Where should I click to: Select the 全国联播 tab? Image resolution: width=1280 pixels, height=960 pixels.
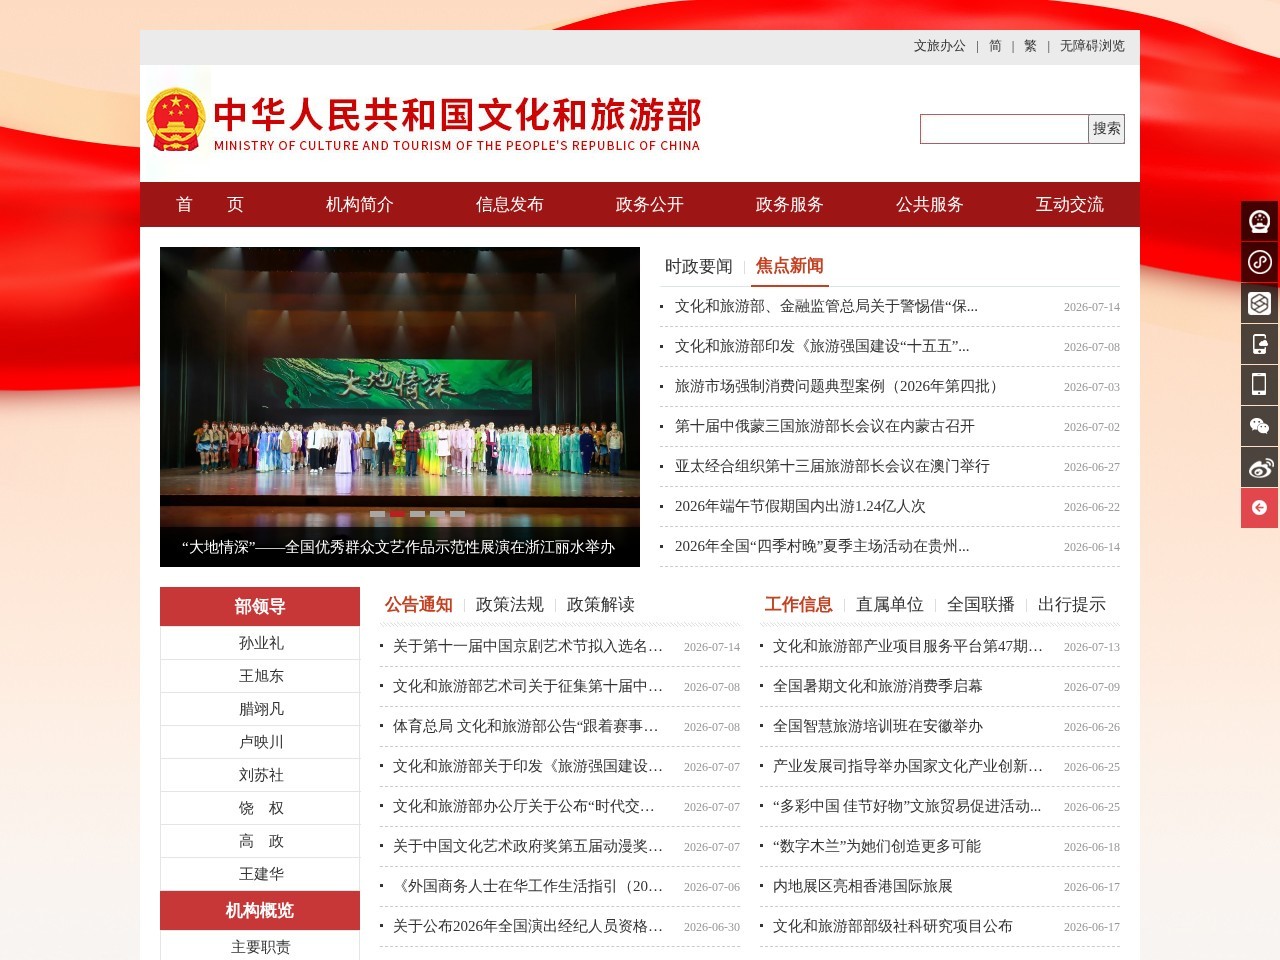point(981,604)
